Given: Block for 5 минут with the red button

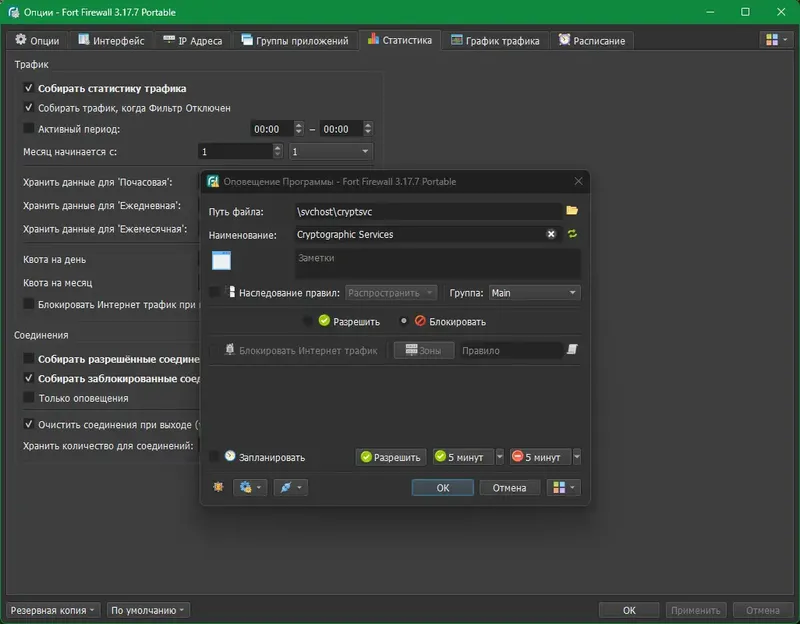Looking at the screenshot, I should pos(541,457).
